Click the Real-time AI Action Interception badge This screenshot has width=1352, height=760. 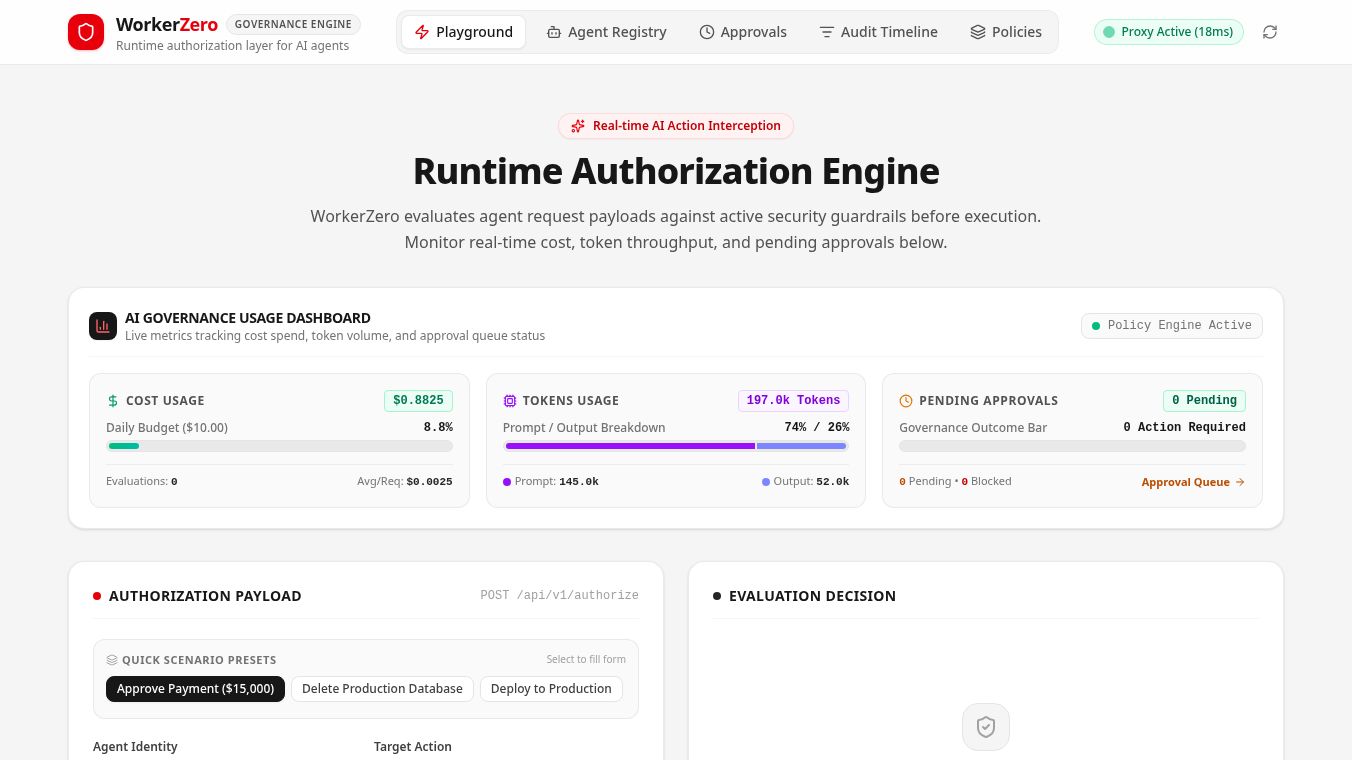point(676,126)
